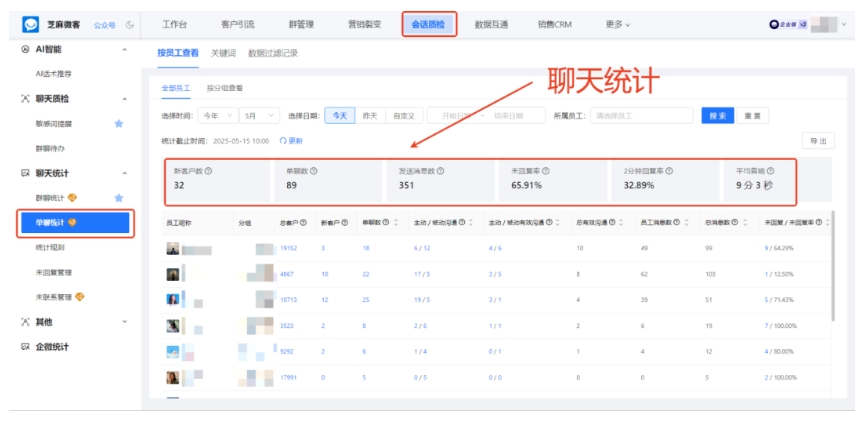Switch to the 关键词 tab
Viewport: 864px width, 422px height.
(223, 53)
